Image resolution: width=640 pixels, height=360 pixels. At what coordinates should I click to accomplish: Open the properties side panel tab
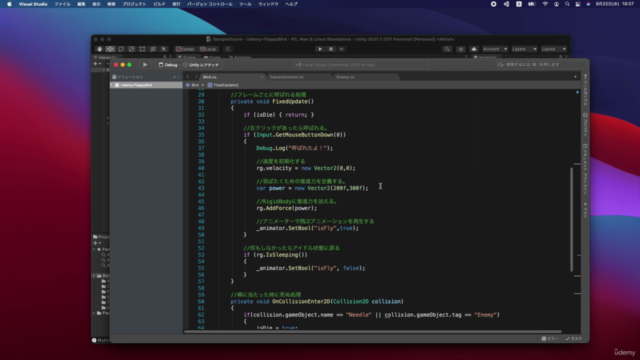point(585,125)
